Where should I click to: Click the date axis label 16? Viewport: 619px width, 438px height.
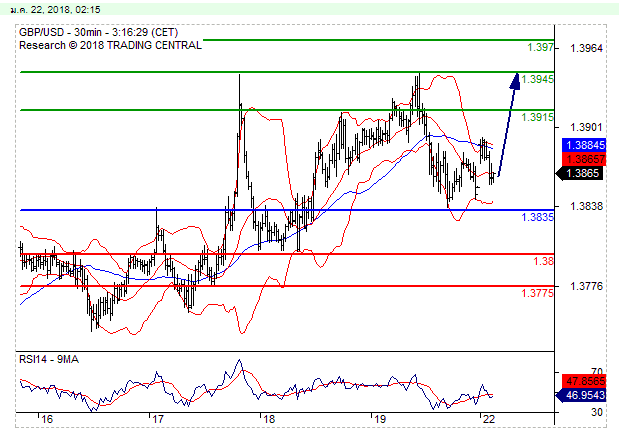(47, 419)
